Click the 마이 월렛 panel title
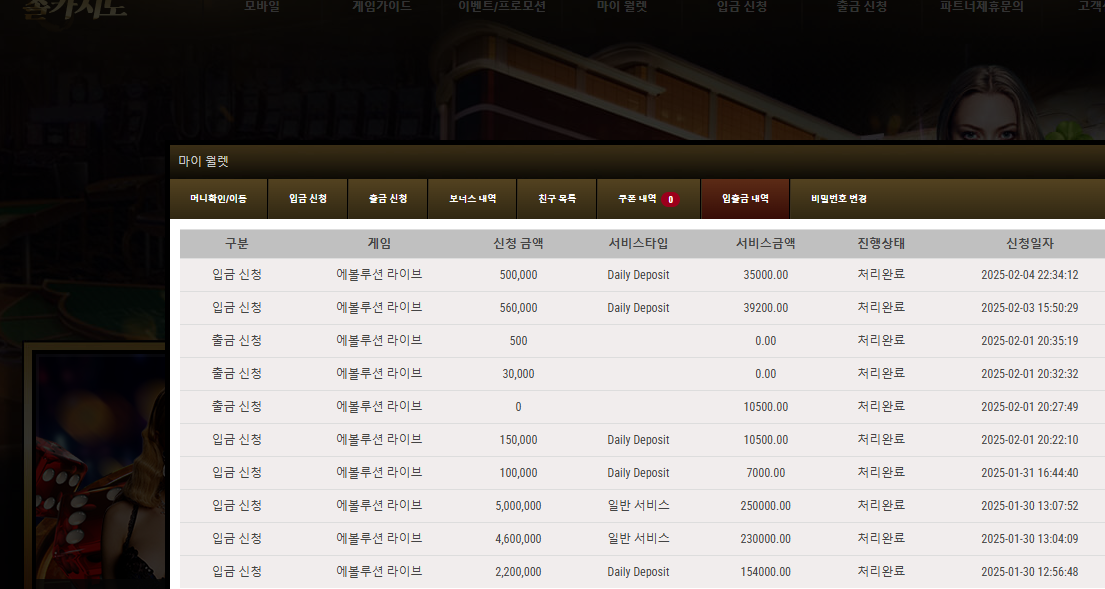The width and height of the screenshot is (1105, 589). coord(204,161)
